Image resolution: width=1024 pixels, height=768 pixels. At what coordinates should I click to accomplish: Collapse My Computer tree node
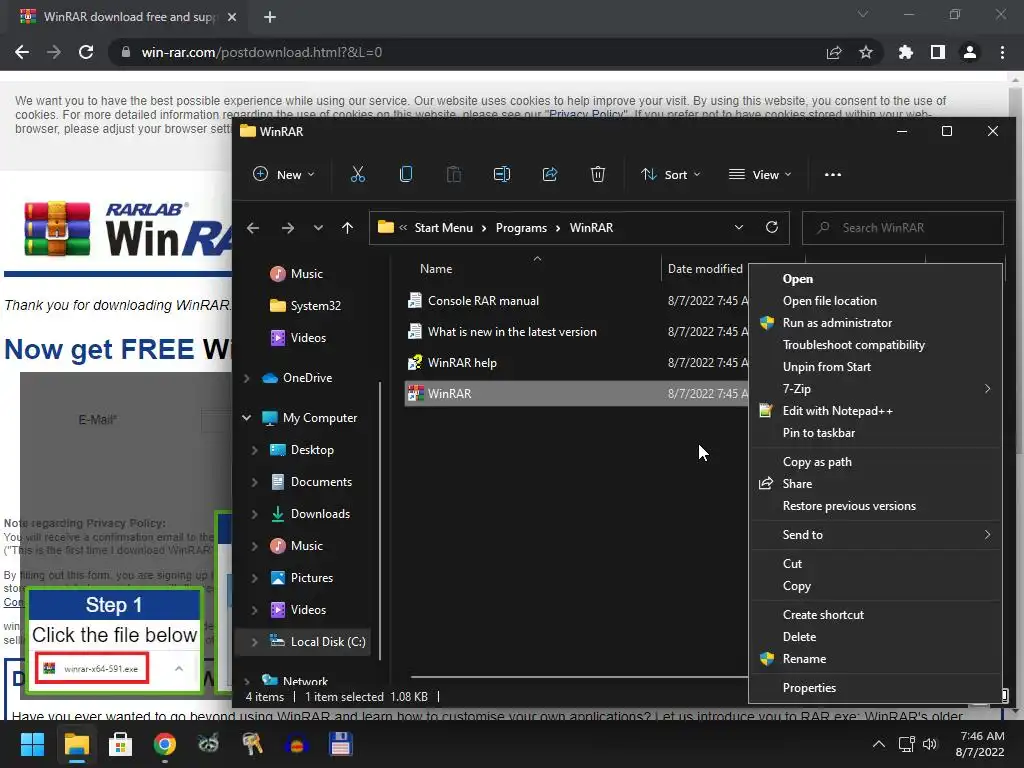[x=246, y=418]
